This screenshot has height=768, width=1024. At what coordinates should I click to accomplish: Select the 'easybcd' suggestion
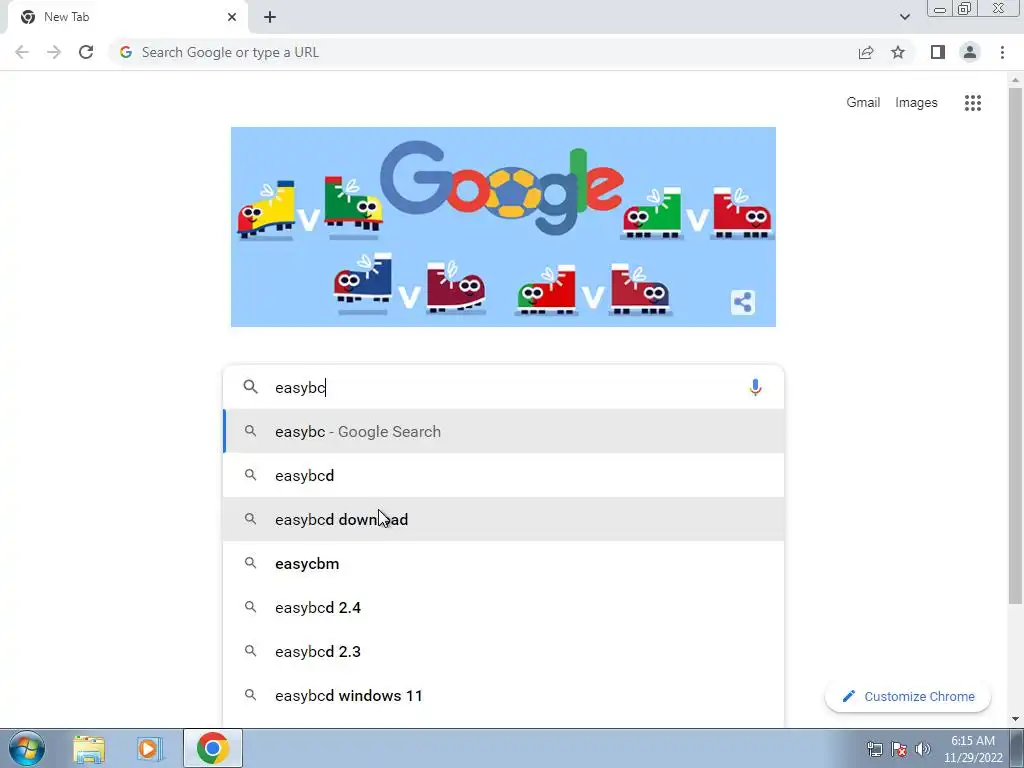point(503,475)
